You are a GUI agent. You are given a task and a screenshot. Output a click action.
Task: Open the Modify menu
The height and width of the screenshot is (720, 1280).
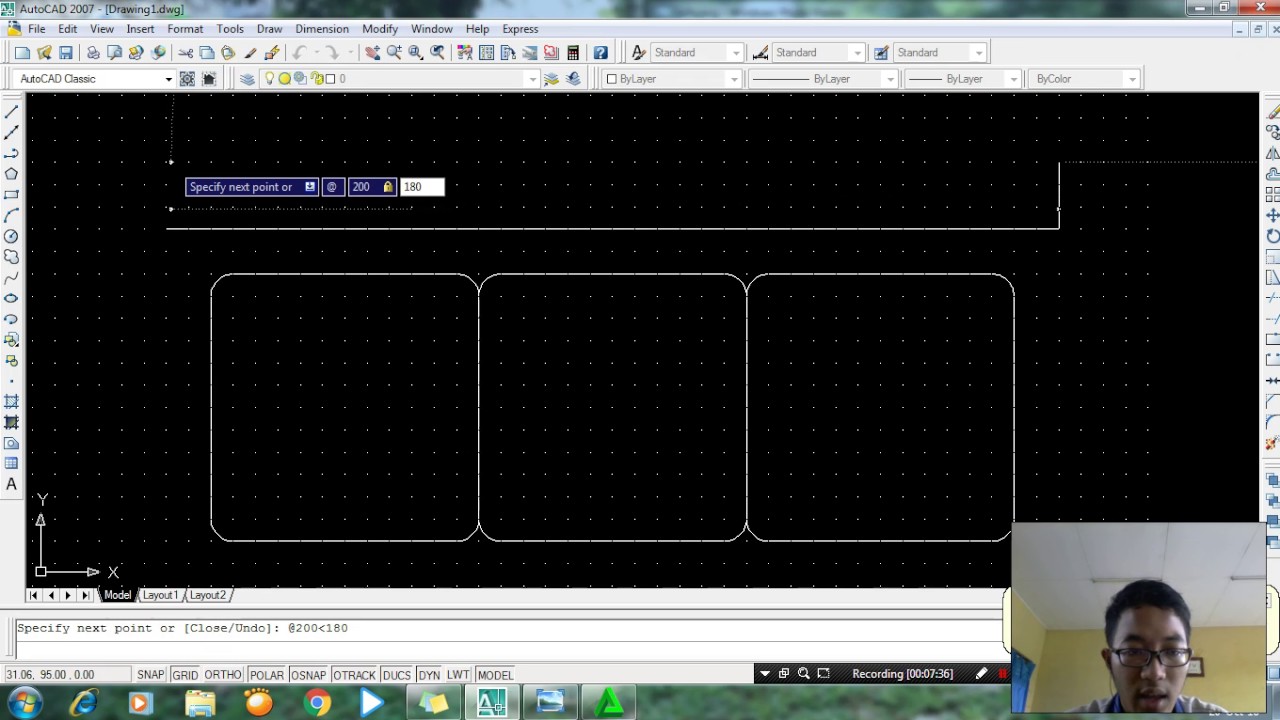point(380,29)
